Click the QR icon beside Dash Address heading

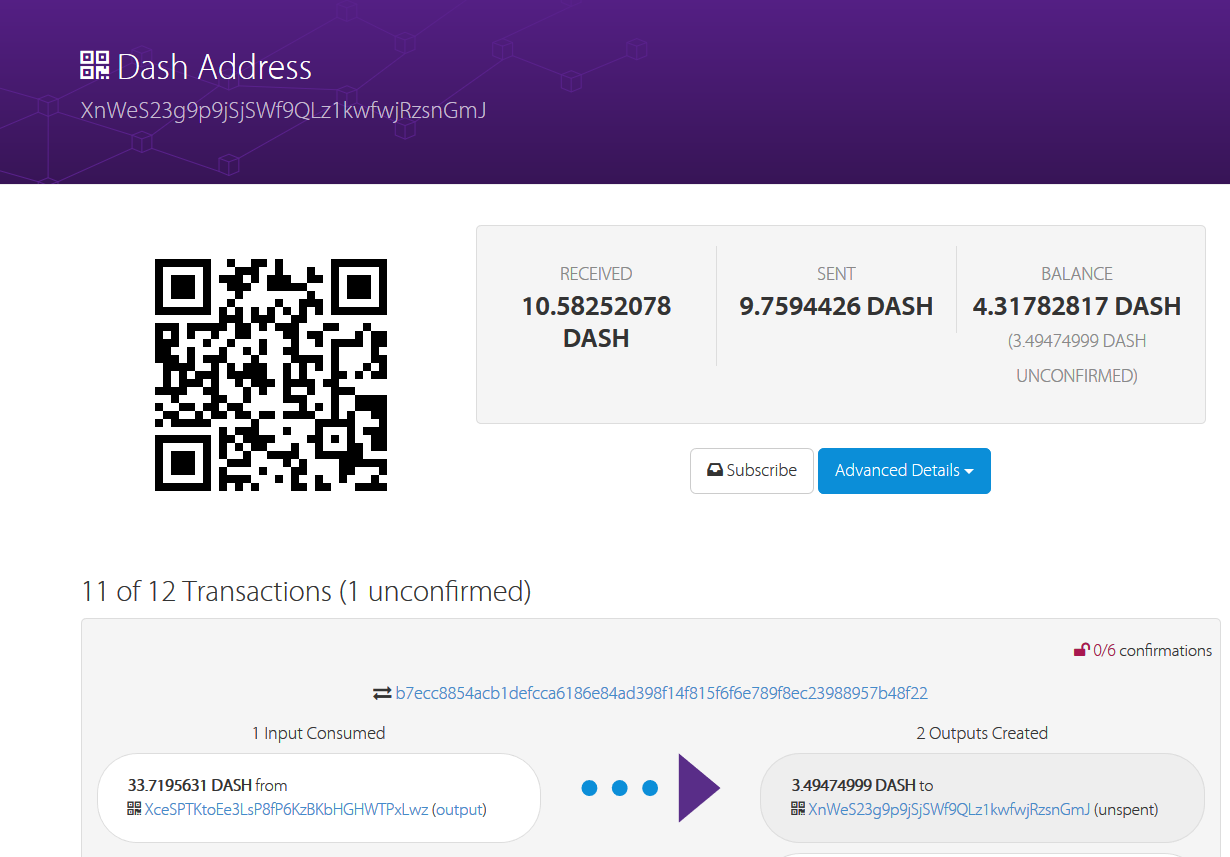(x=94, y=65)
